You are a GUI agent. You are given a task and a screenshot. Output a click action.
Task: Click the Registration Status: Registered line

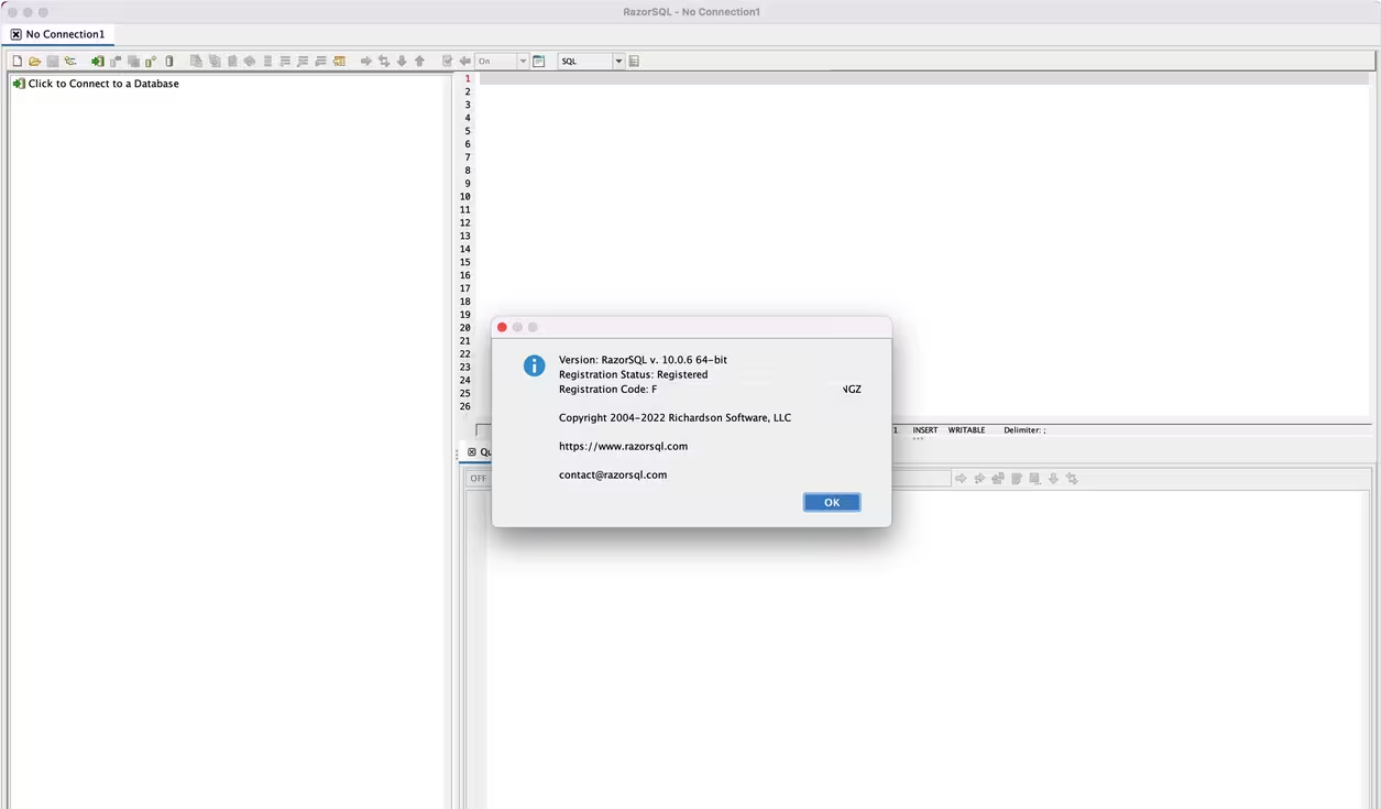tap(633, 375)
